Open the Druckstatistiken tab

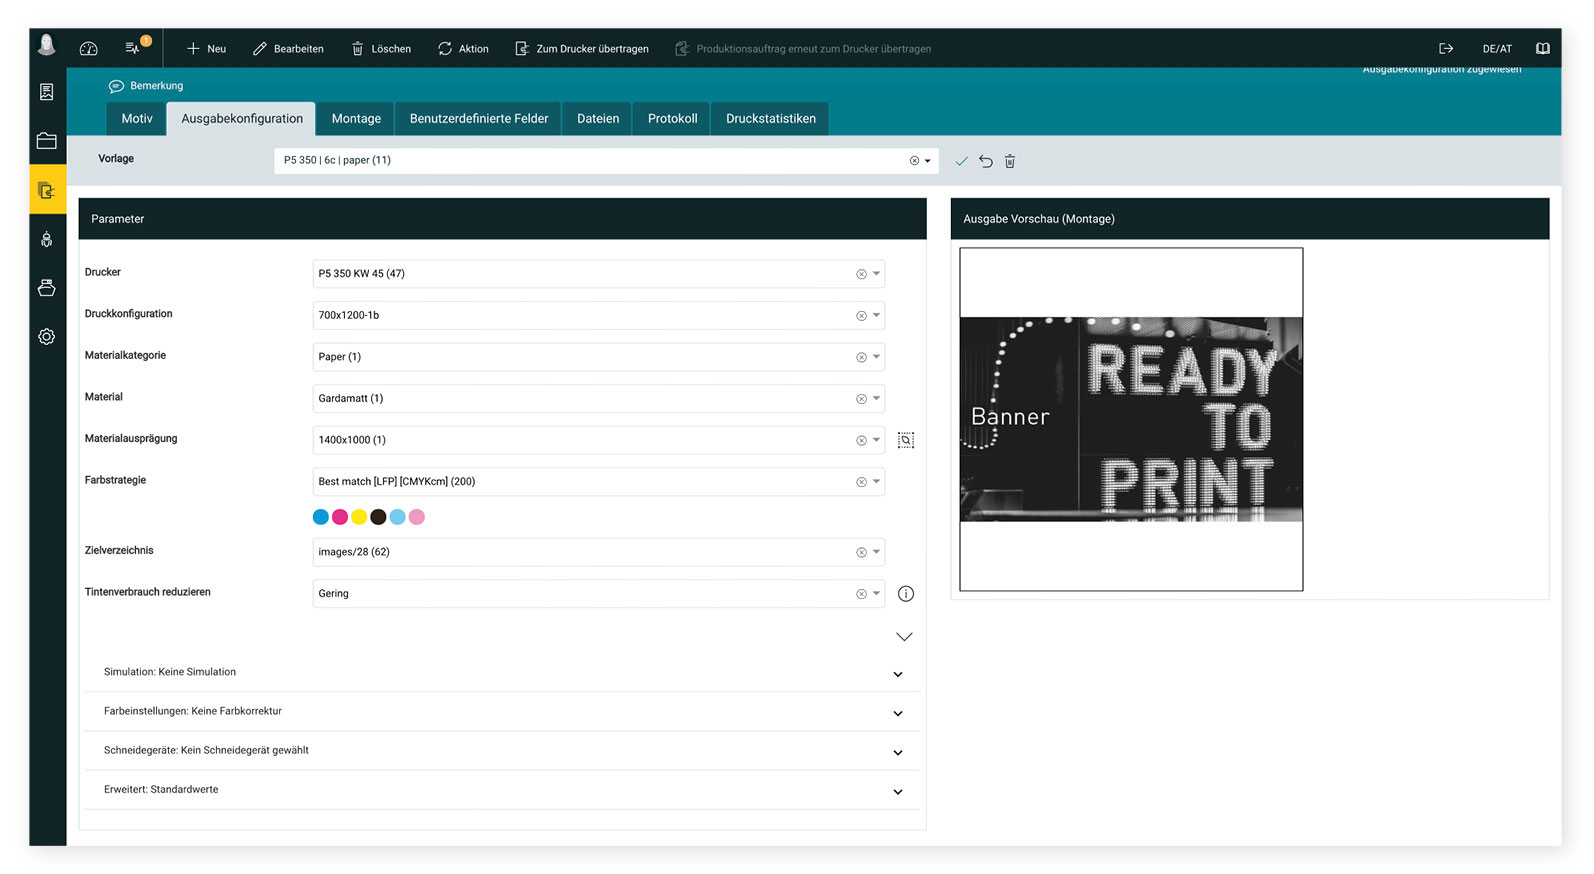(770, 119)
